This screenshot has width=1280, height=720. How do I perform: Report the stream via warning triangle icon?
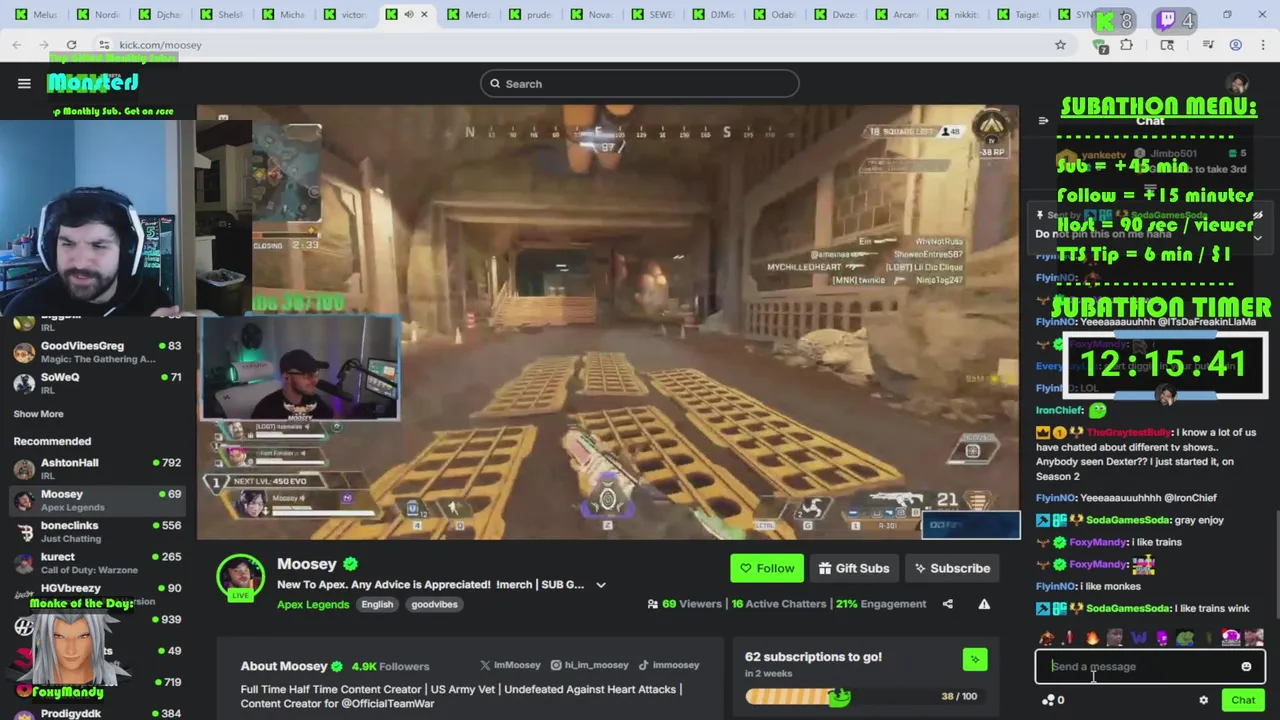tap(984, 604)
